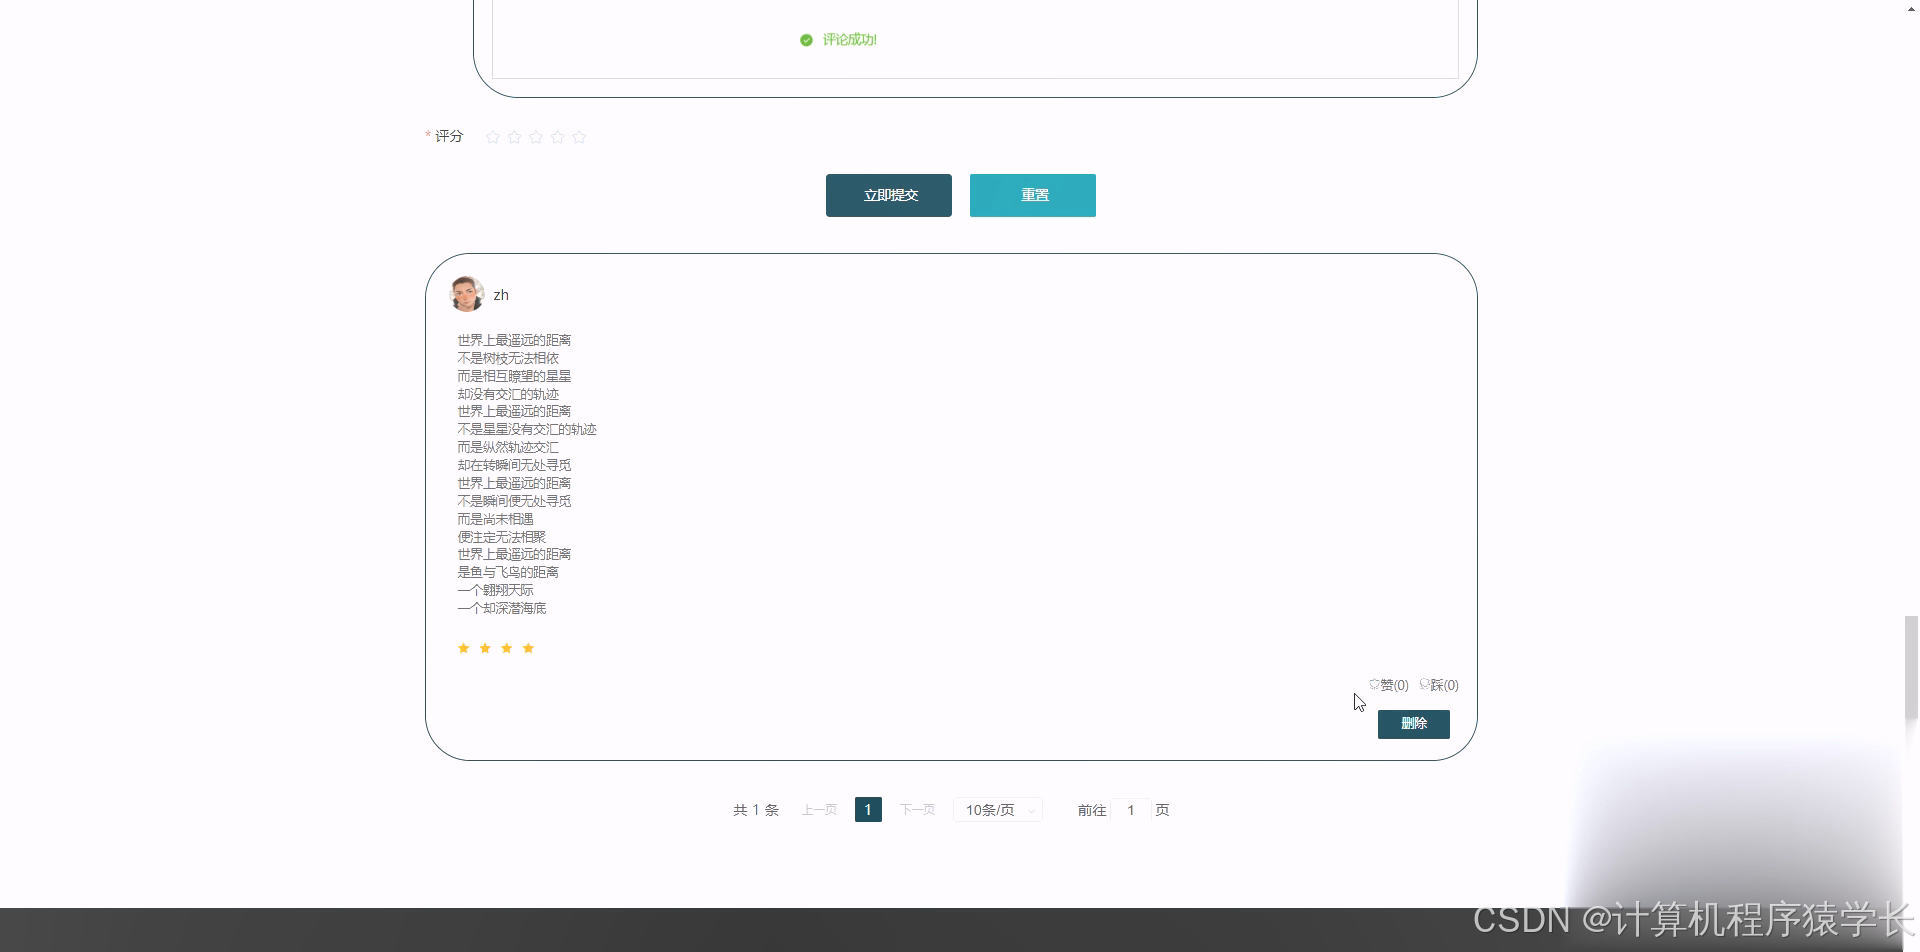This screenshot has height=952, width=1920.
Task: Click the vertical scrollbar thumb
Action: coord(1911,668)
